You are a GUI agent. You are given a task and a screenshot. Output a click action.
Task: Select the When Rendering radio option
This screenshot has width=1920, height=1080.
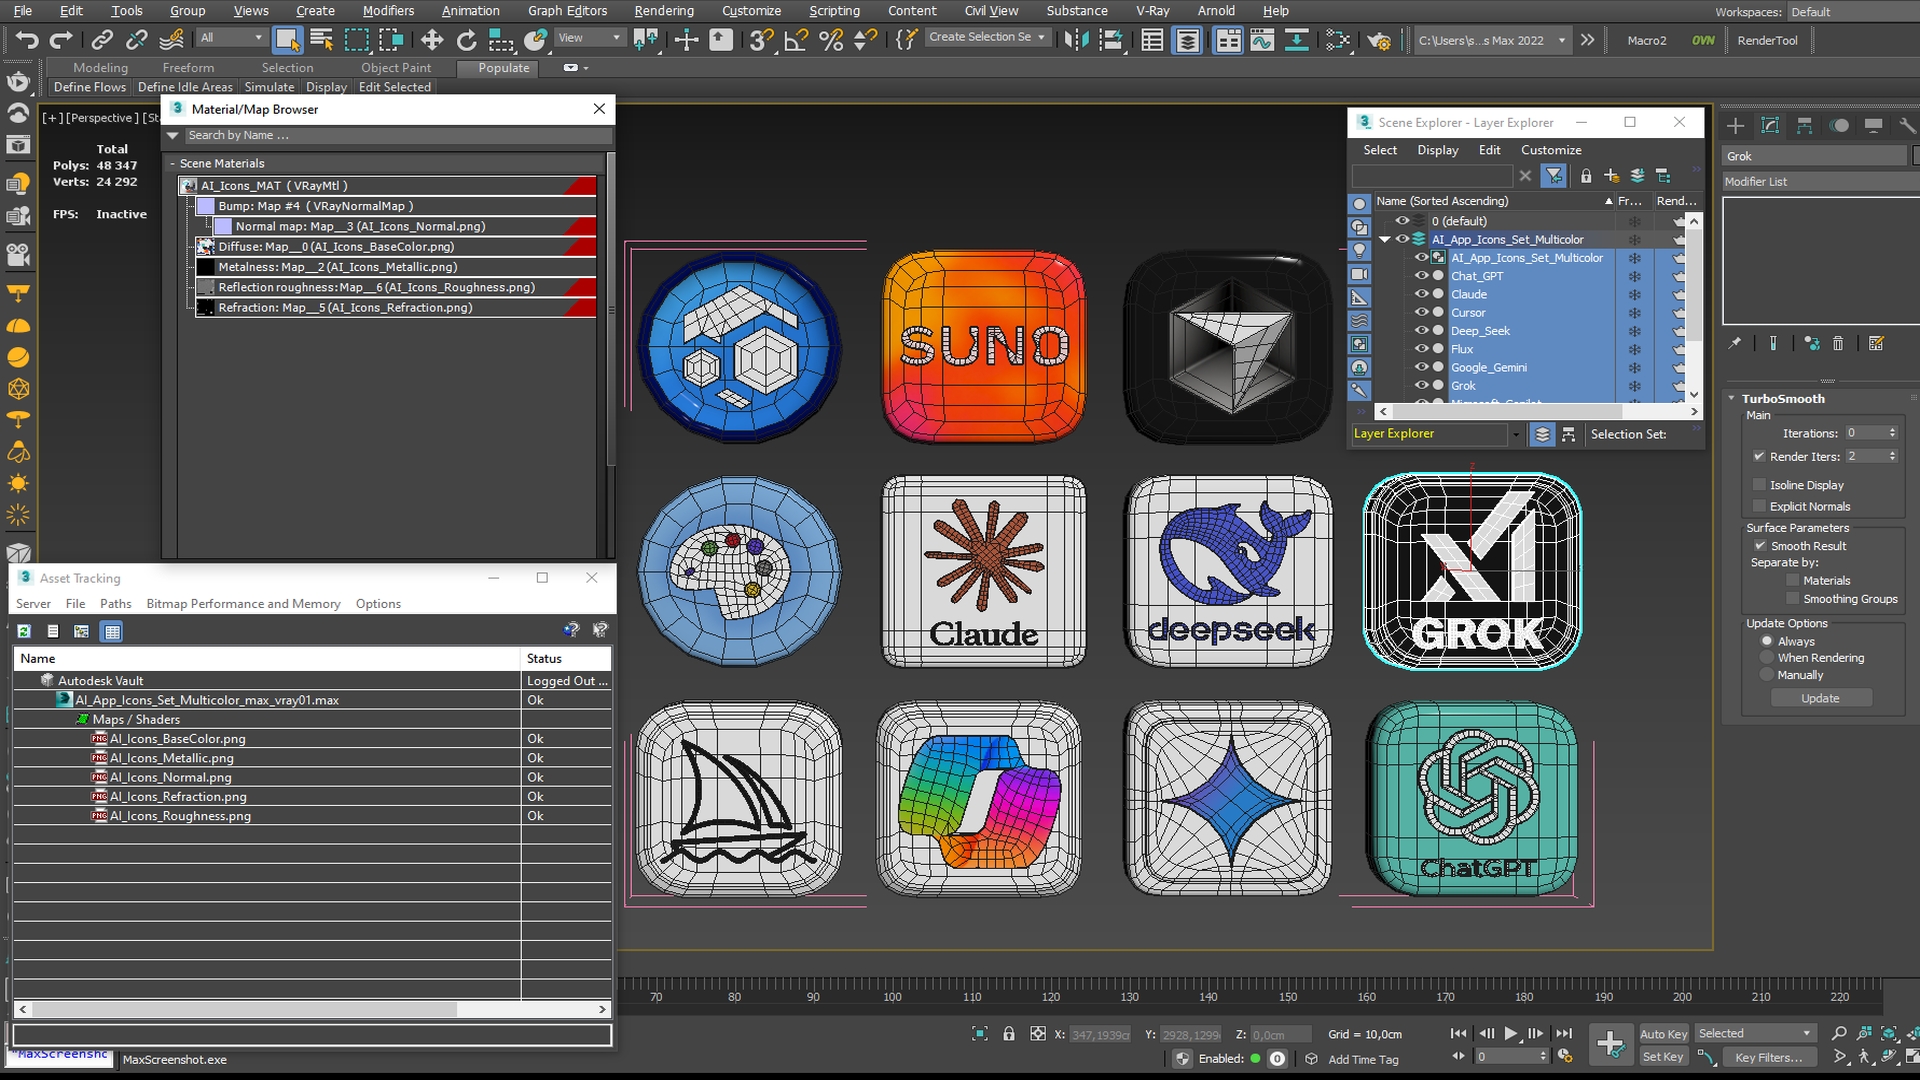click(x=1767, y=658)
